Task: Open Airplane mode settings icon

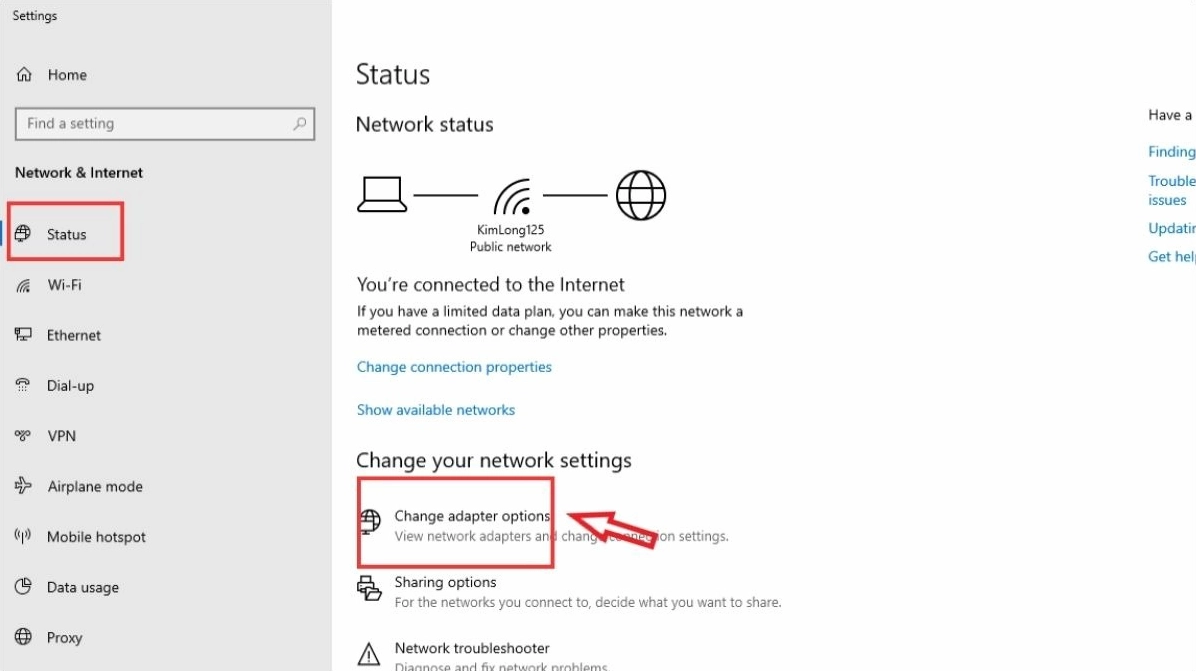Action: [23, 486]
